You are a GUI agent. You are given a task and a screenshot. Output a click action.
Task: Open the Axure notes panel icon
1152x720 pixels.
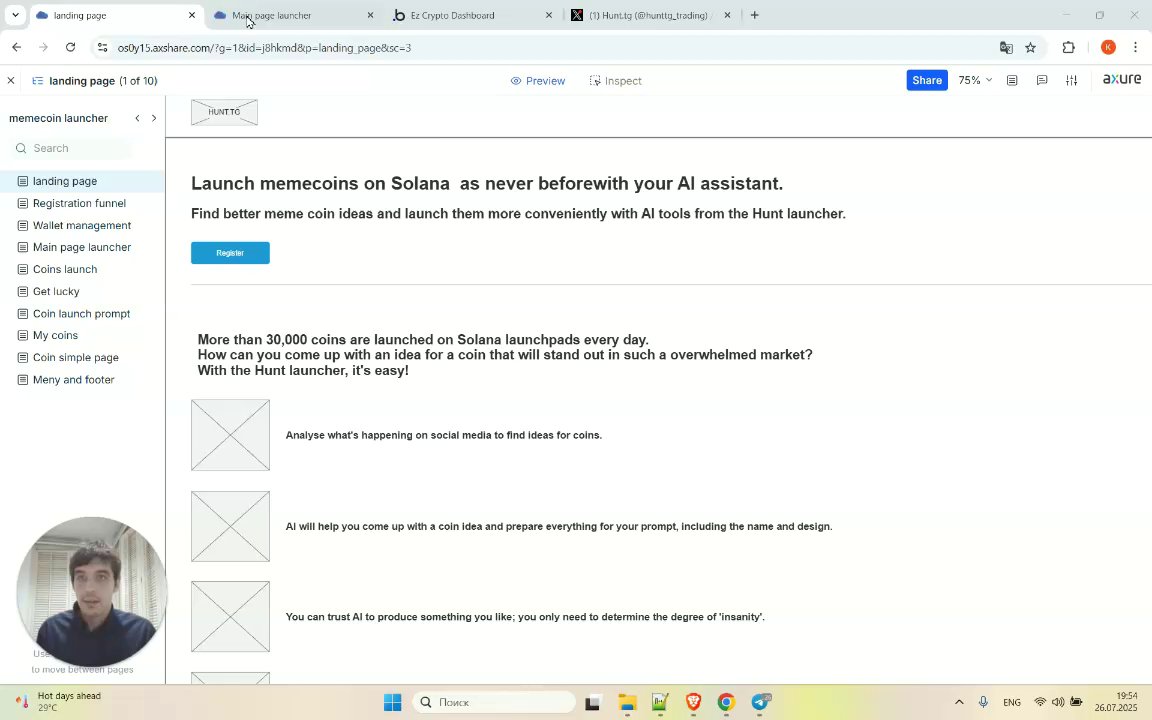point(1012,80)
